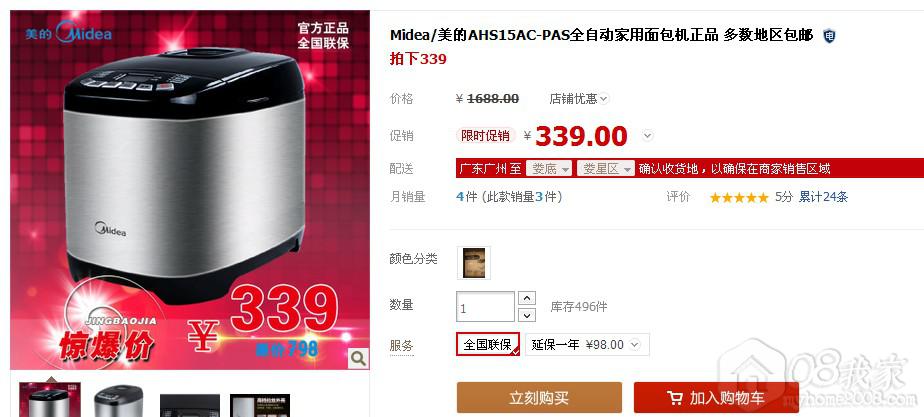Open the 累计24条 reviews link

pos(823,197)
